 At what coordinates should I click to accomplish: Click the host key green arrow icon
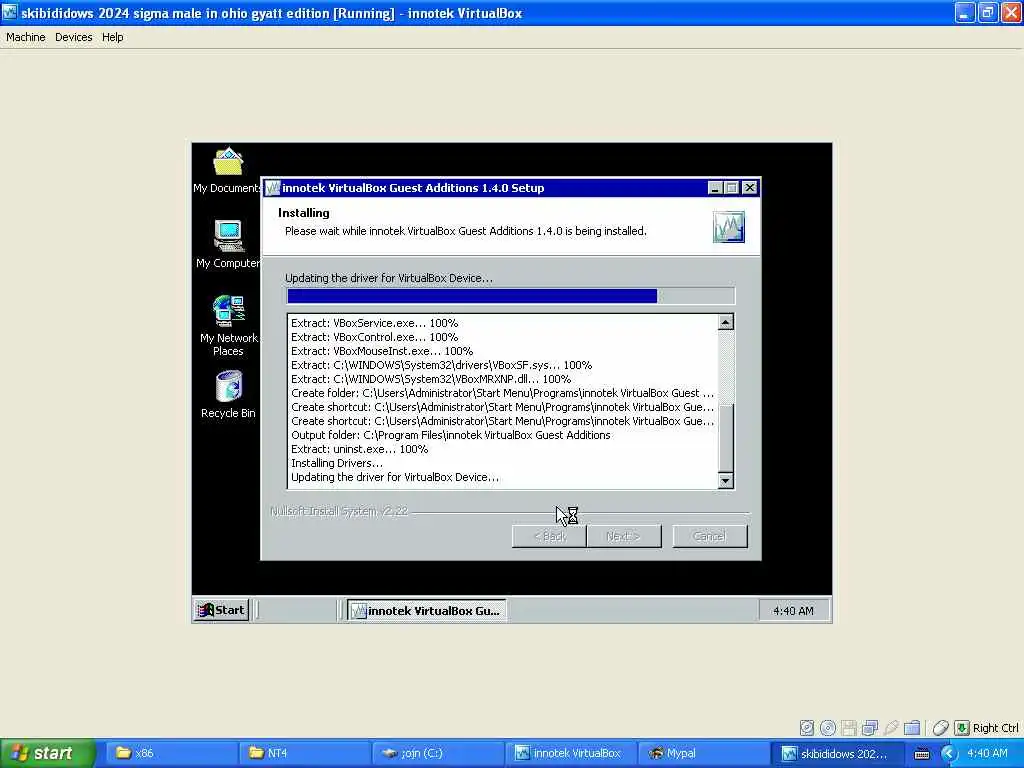[x=961, y=728]
